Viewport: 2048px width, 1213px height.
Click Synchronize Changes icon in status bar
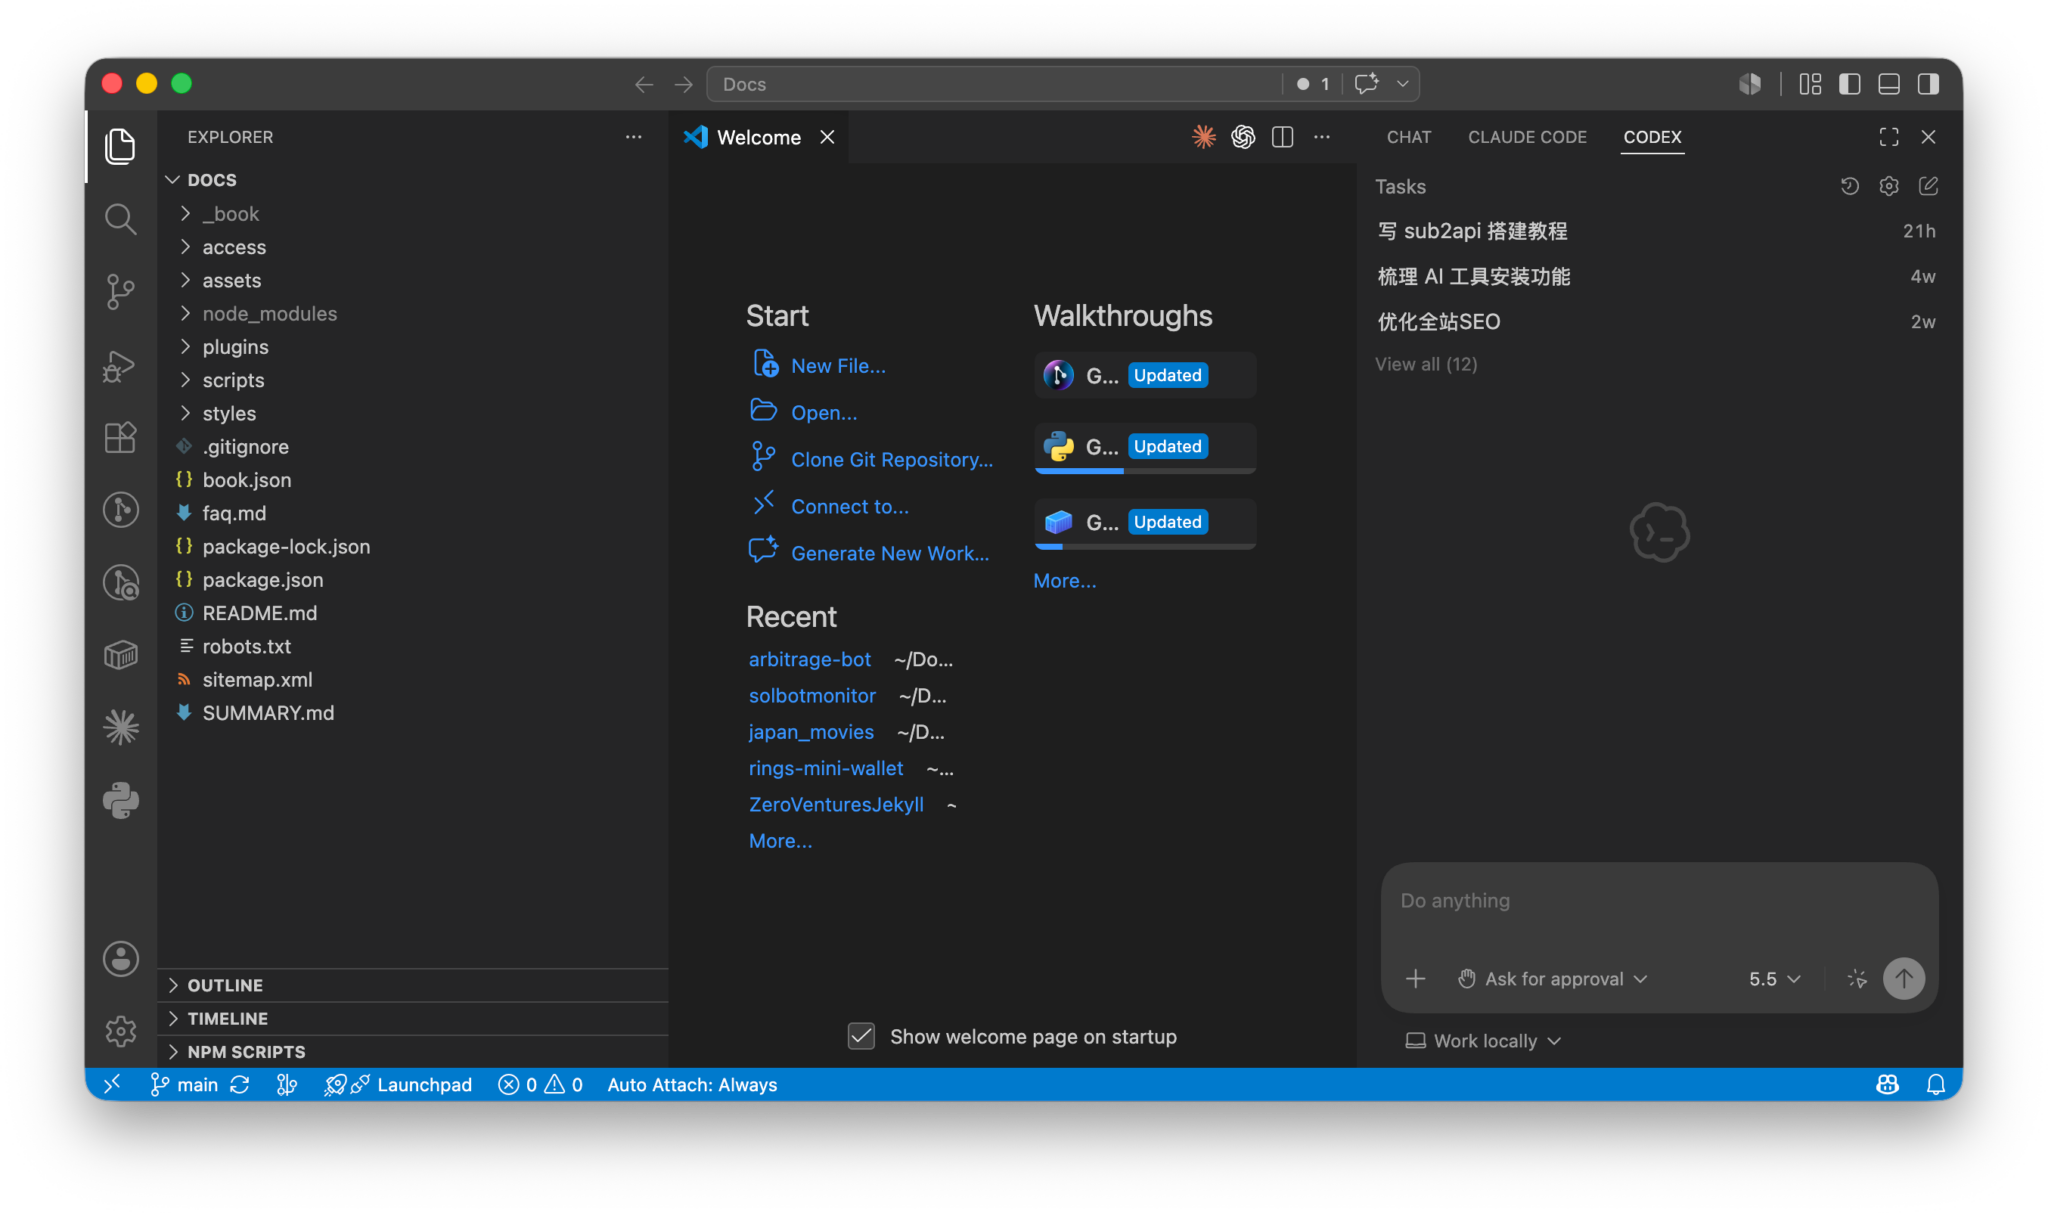pos(239,1084)
